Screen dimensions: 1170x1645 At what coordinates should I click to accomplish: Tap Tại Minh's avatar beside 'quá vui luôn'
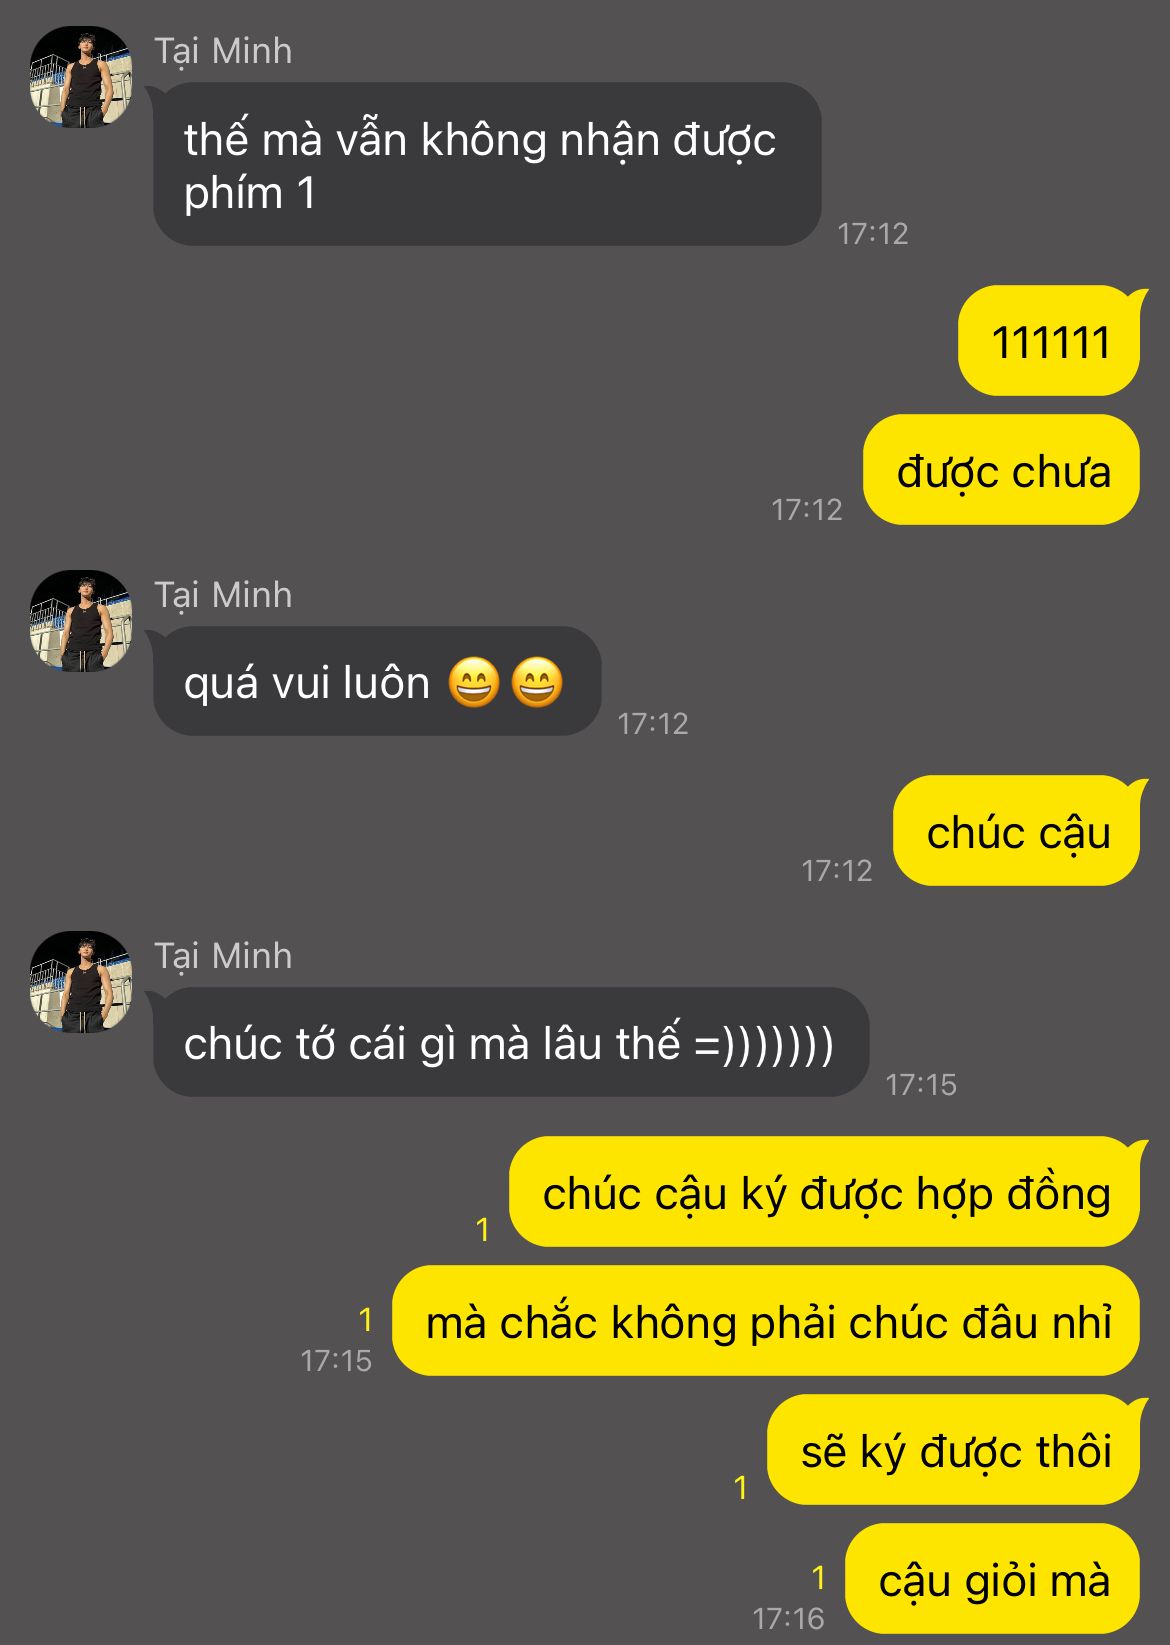click(x=81, y=621)
